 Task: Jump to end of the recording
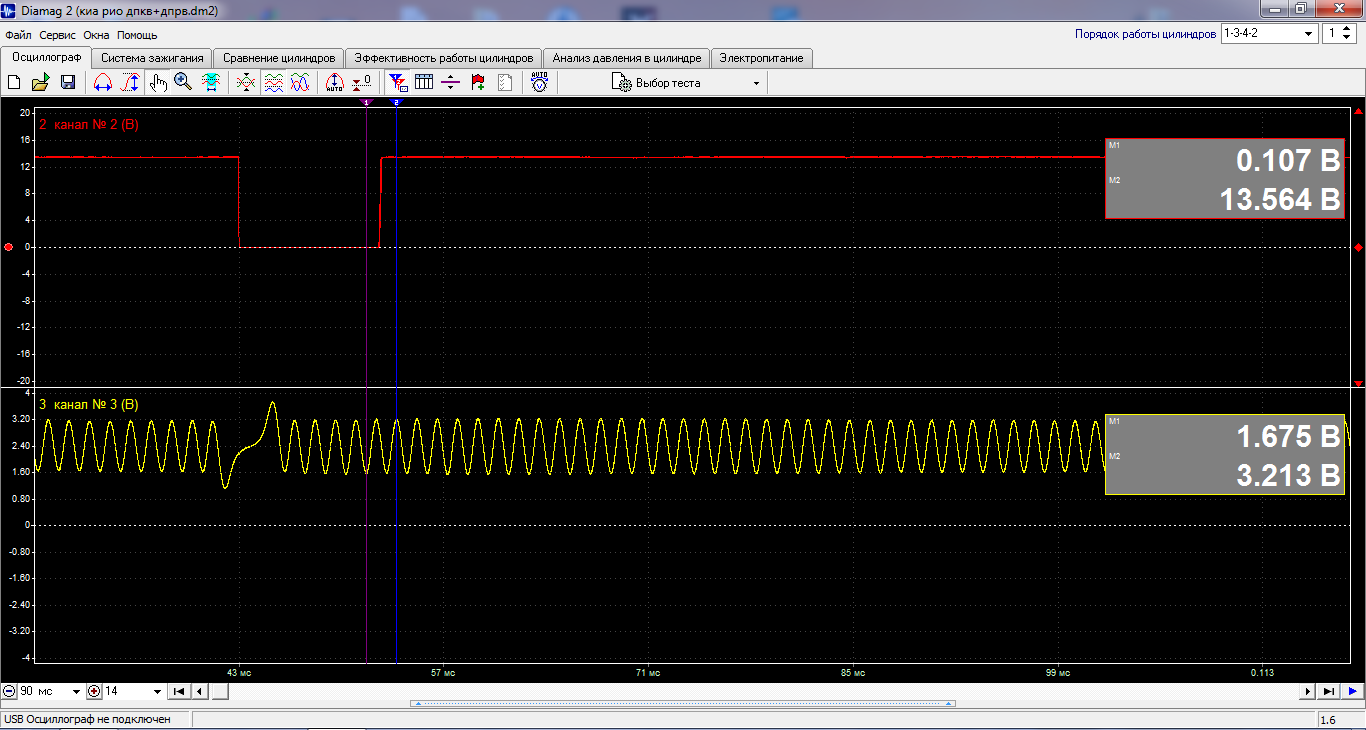(1329, 691)
